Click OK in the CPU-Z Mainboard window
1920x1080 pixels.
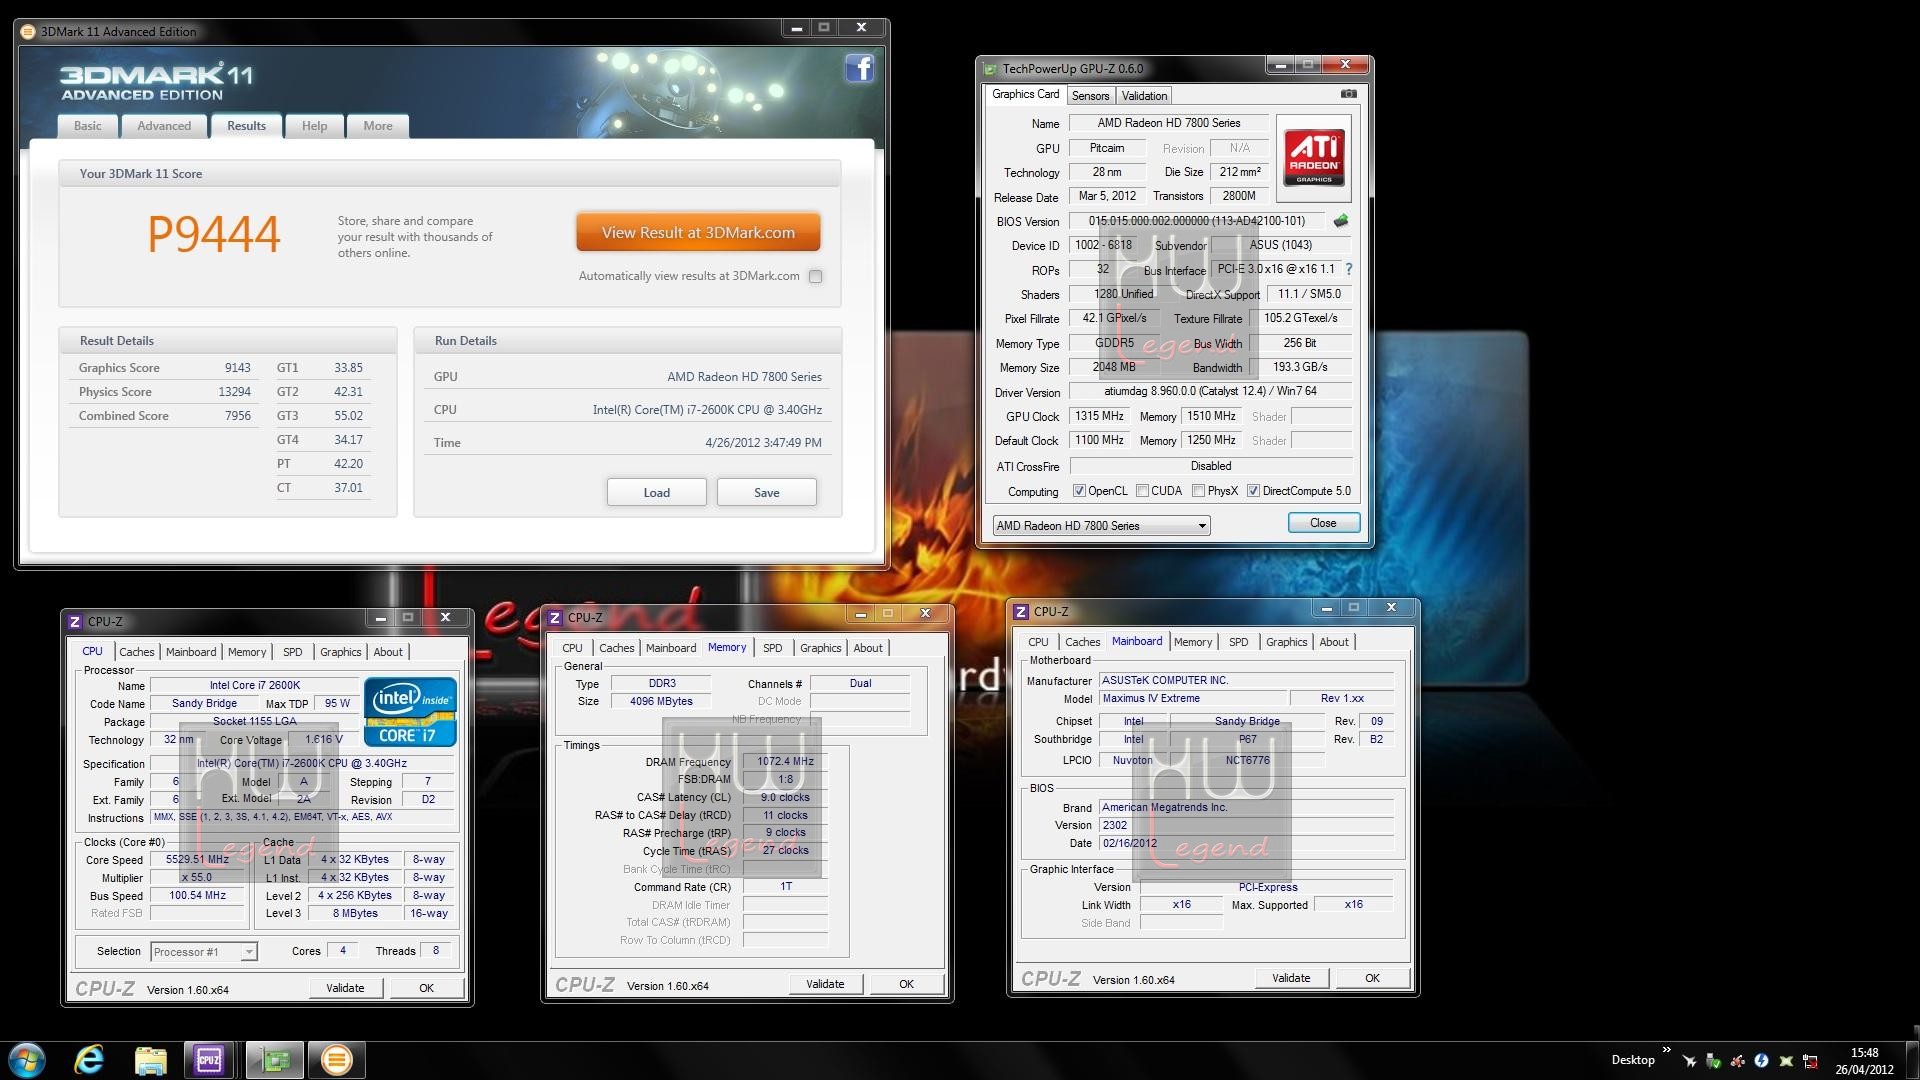click(x=1372, y=978)
